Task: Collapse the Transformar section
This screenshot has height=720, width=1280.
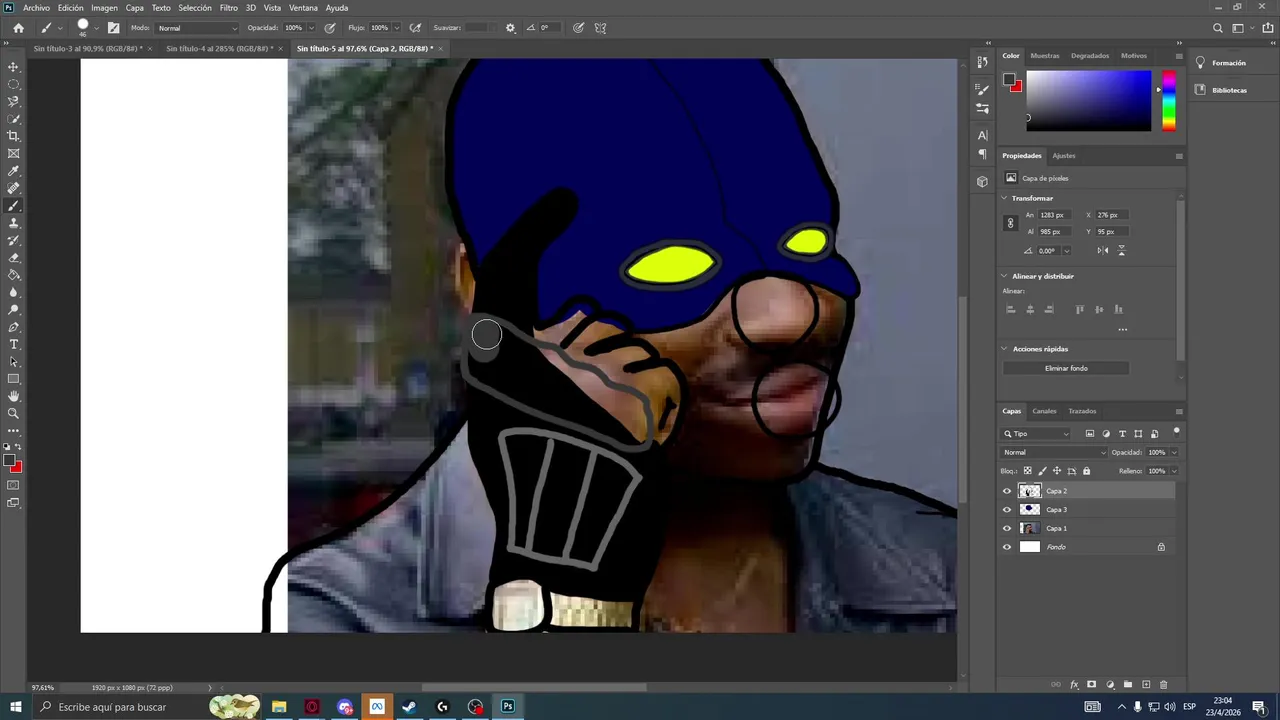Action: tap(1004, 198)
